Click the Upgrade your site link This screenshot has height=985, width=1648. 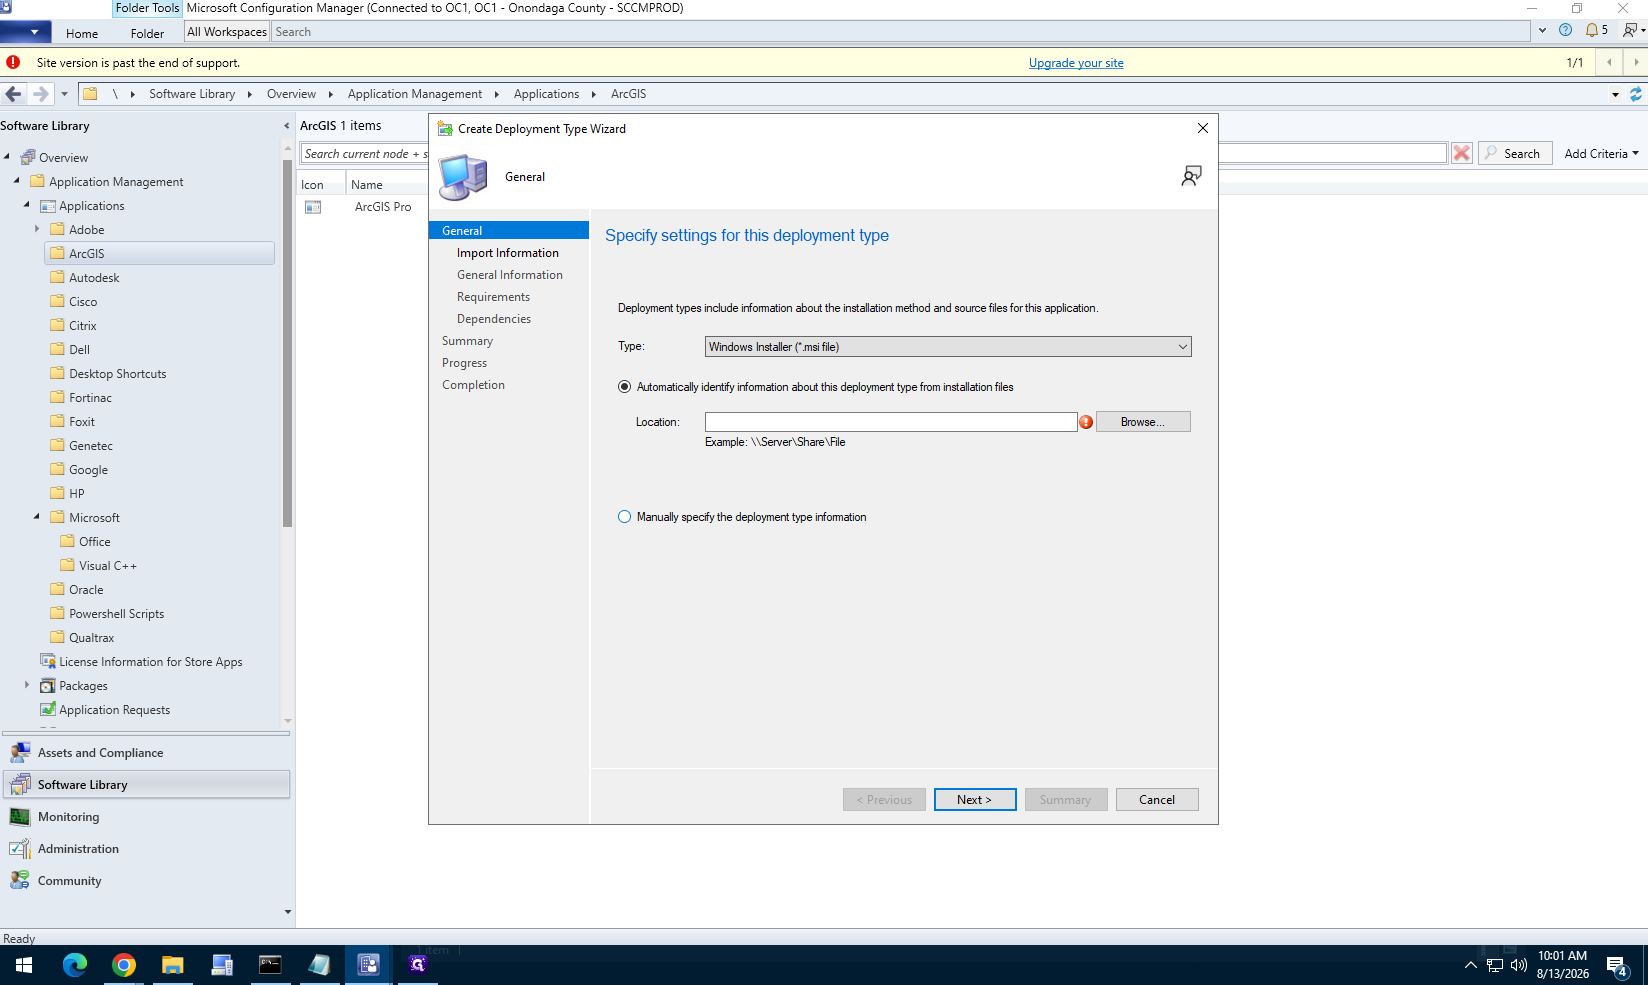point(1076,63)
